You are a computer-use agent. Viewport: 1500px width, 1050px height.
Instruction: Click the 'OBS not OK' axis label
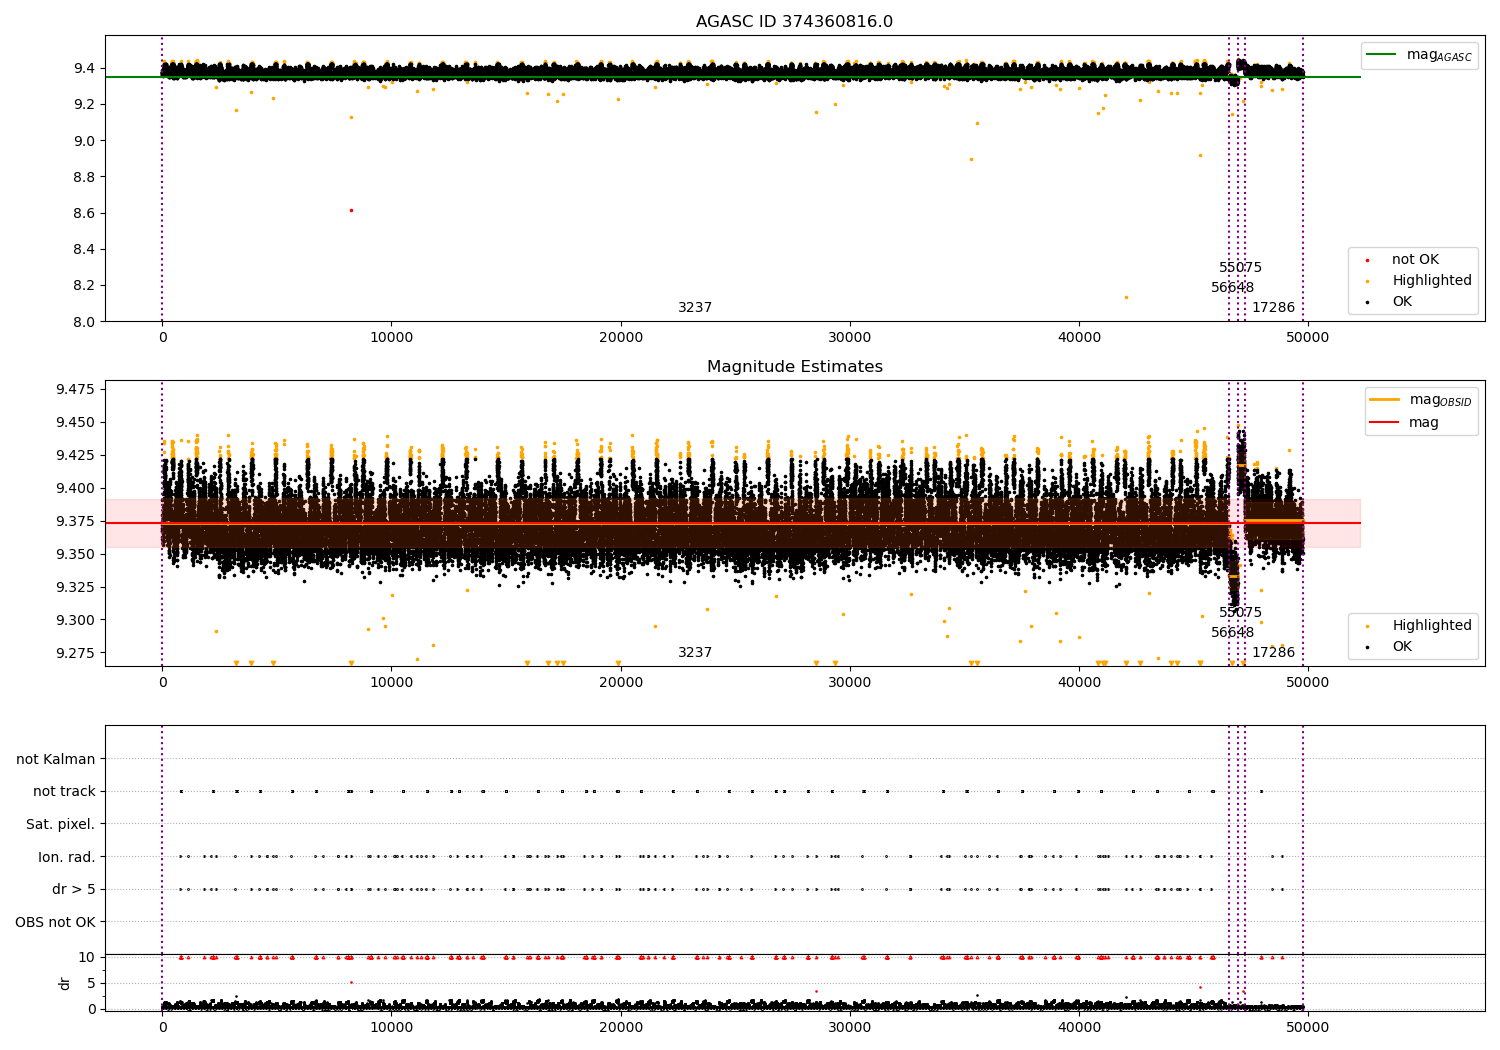[x=55, y=922]
